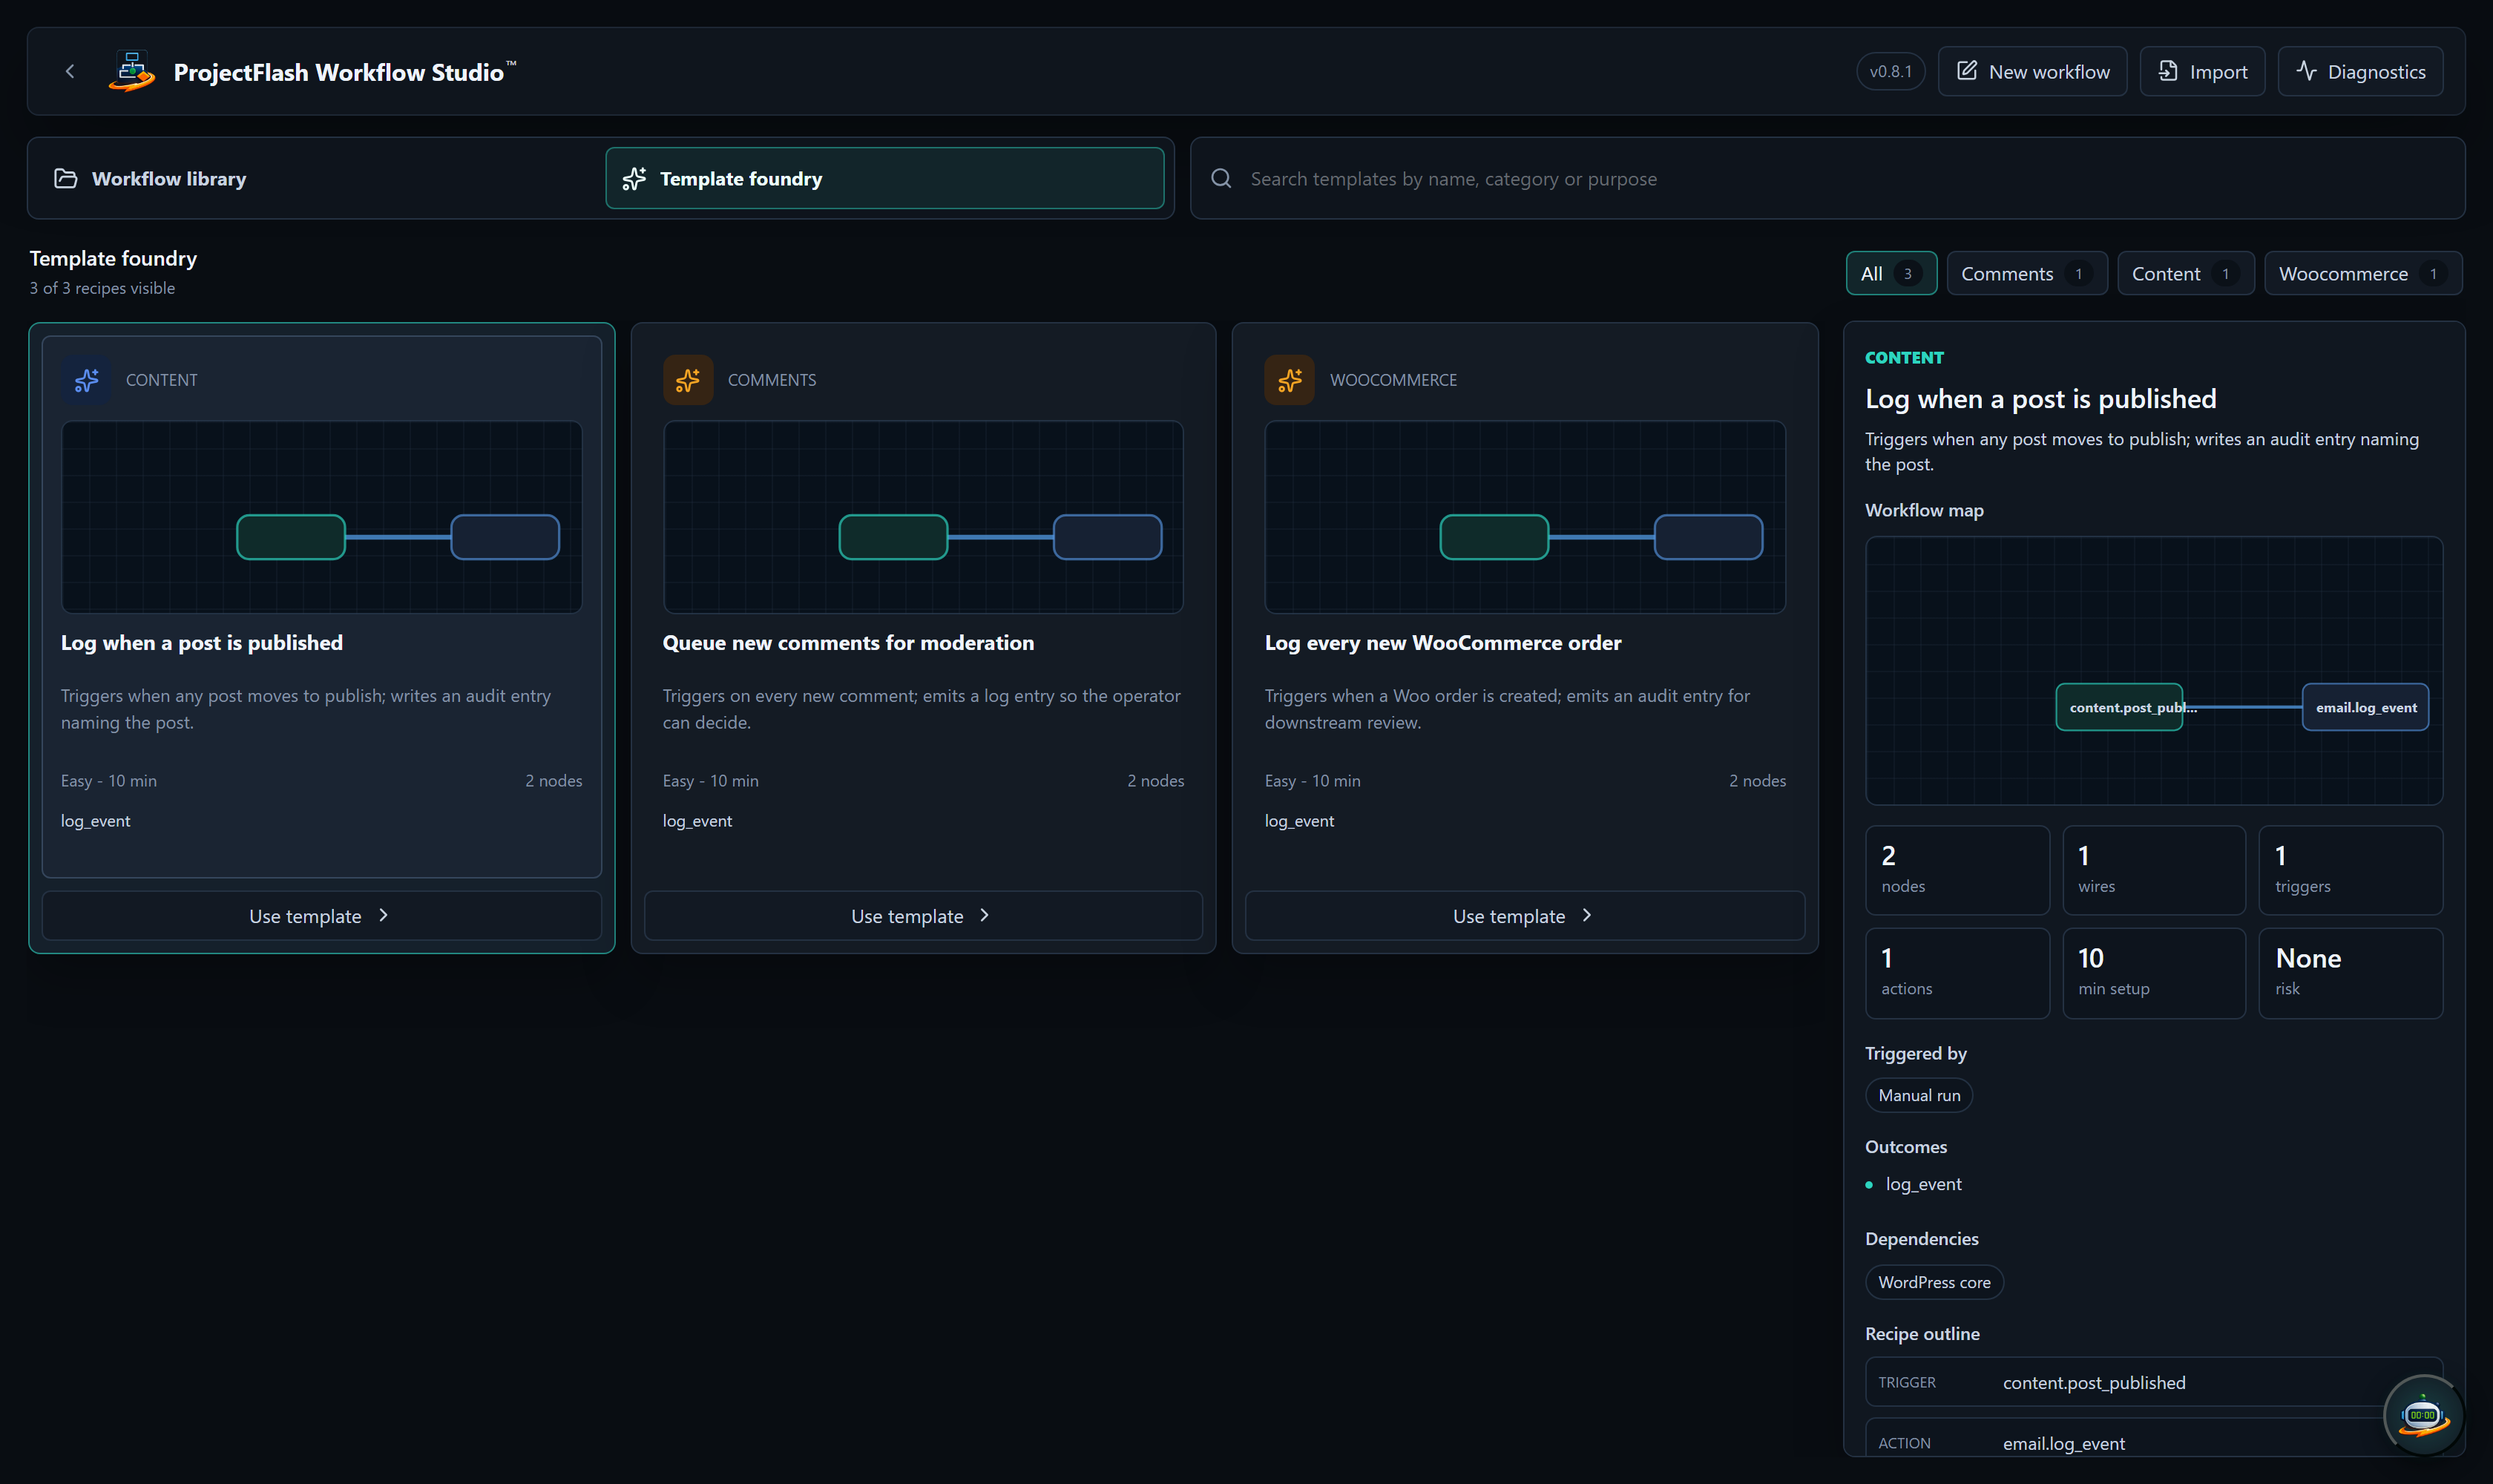2493x1484 pixels.
Task: Click the ProjectFlash Workflow Studio title
Action: 338,72
